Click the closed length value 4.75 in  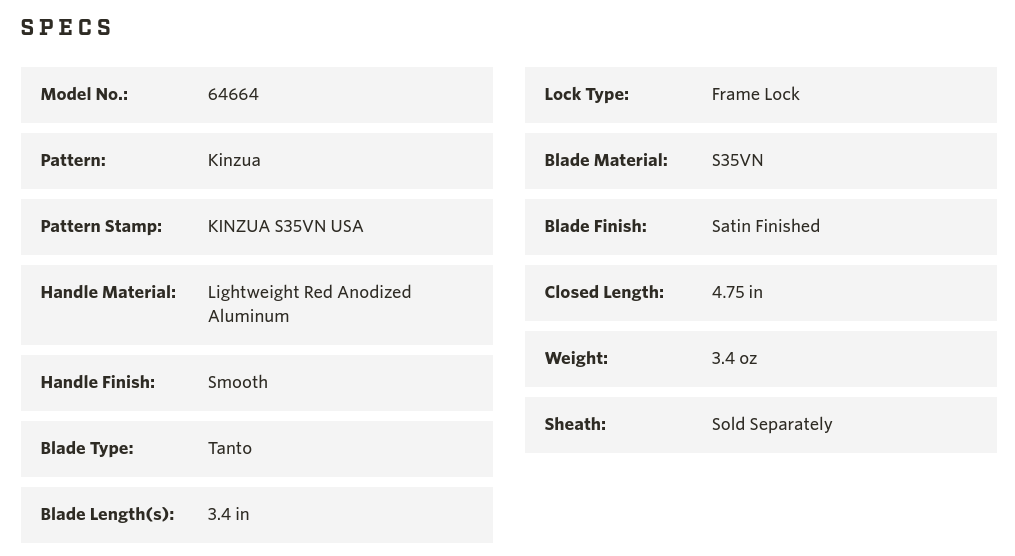click(737, 292)
